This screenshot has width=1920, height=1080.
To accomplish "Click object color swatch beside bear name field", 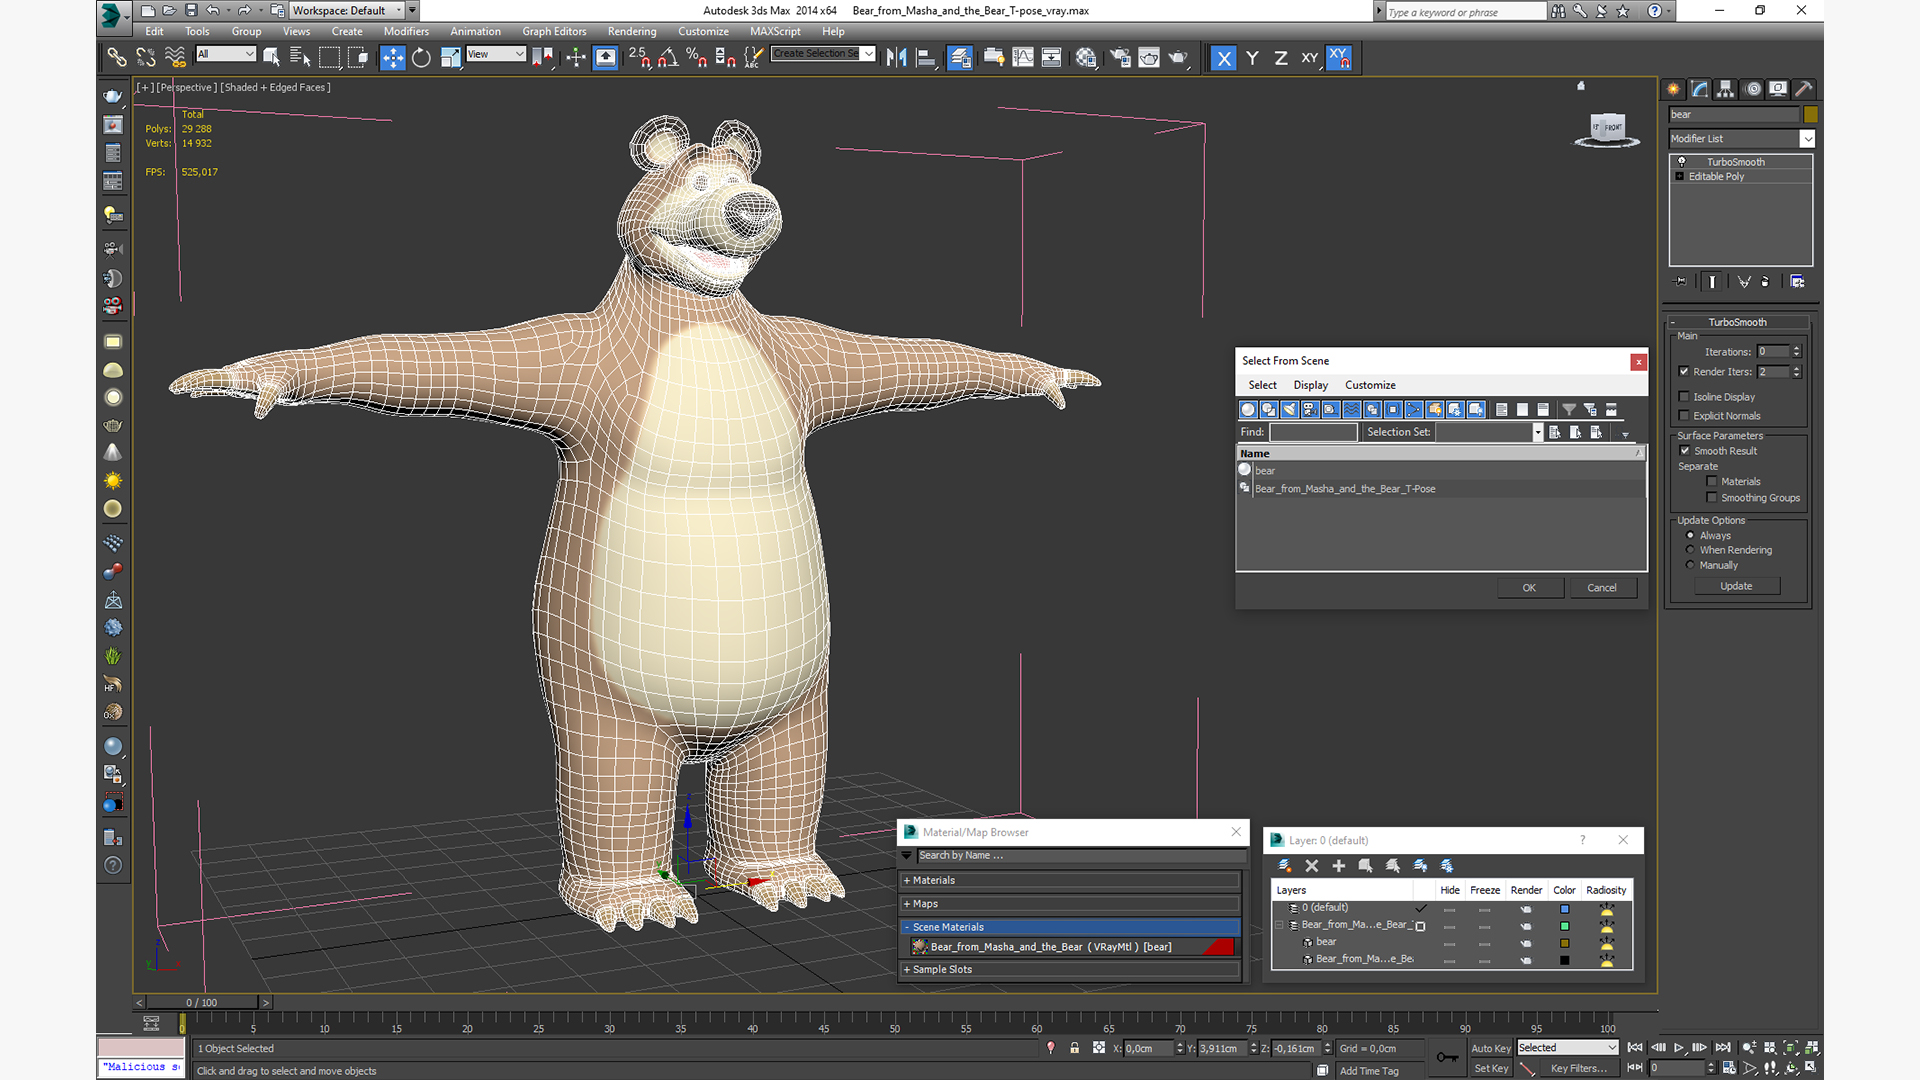I will [x=1810, y=115].
